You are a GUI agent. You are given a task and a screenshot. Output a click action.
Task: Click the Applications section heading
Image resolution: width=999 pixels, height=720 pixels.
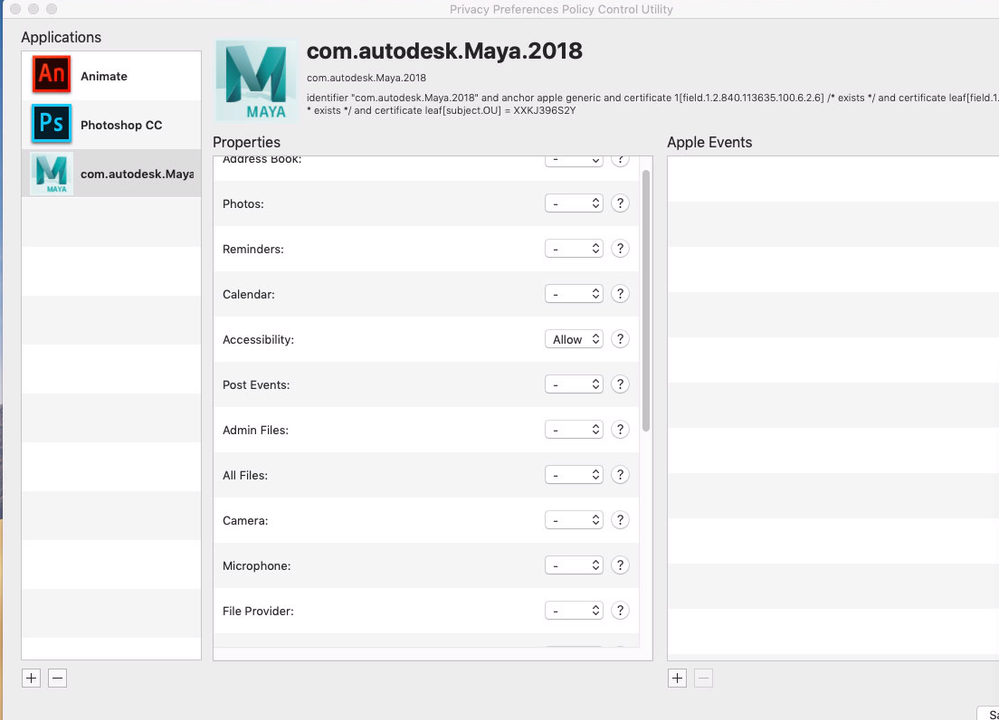(x=61, y=37)
